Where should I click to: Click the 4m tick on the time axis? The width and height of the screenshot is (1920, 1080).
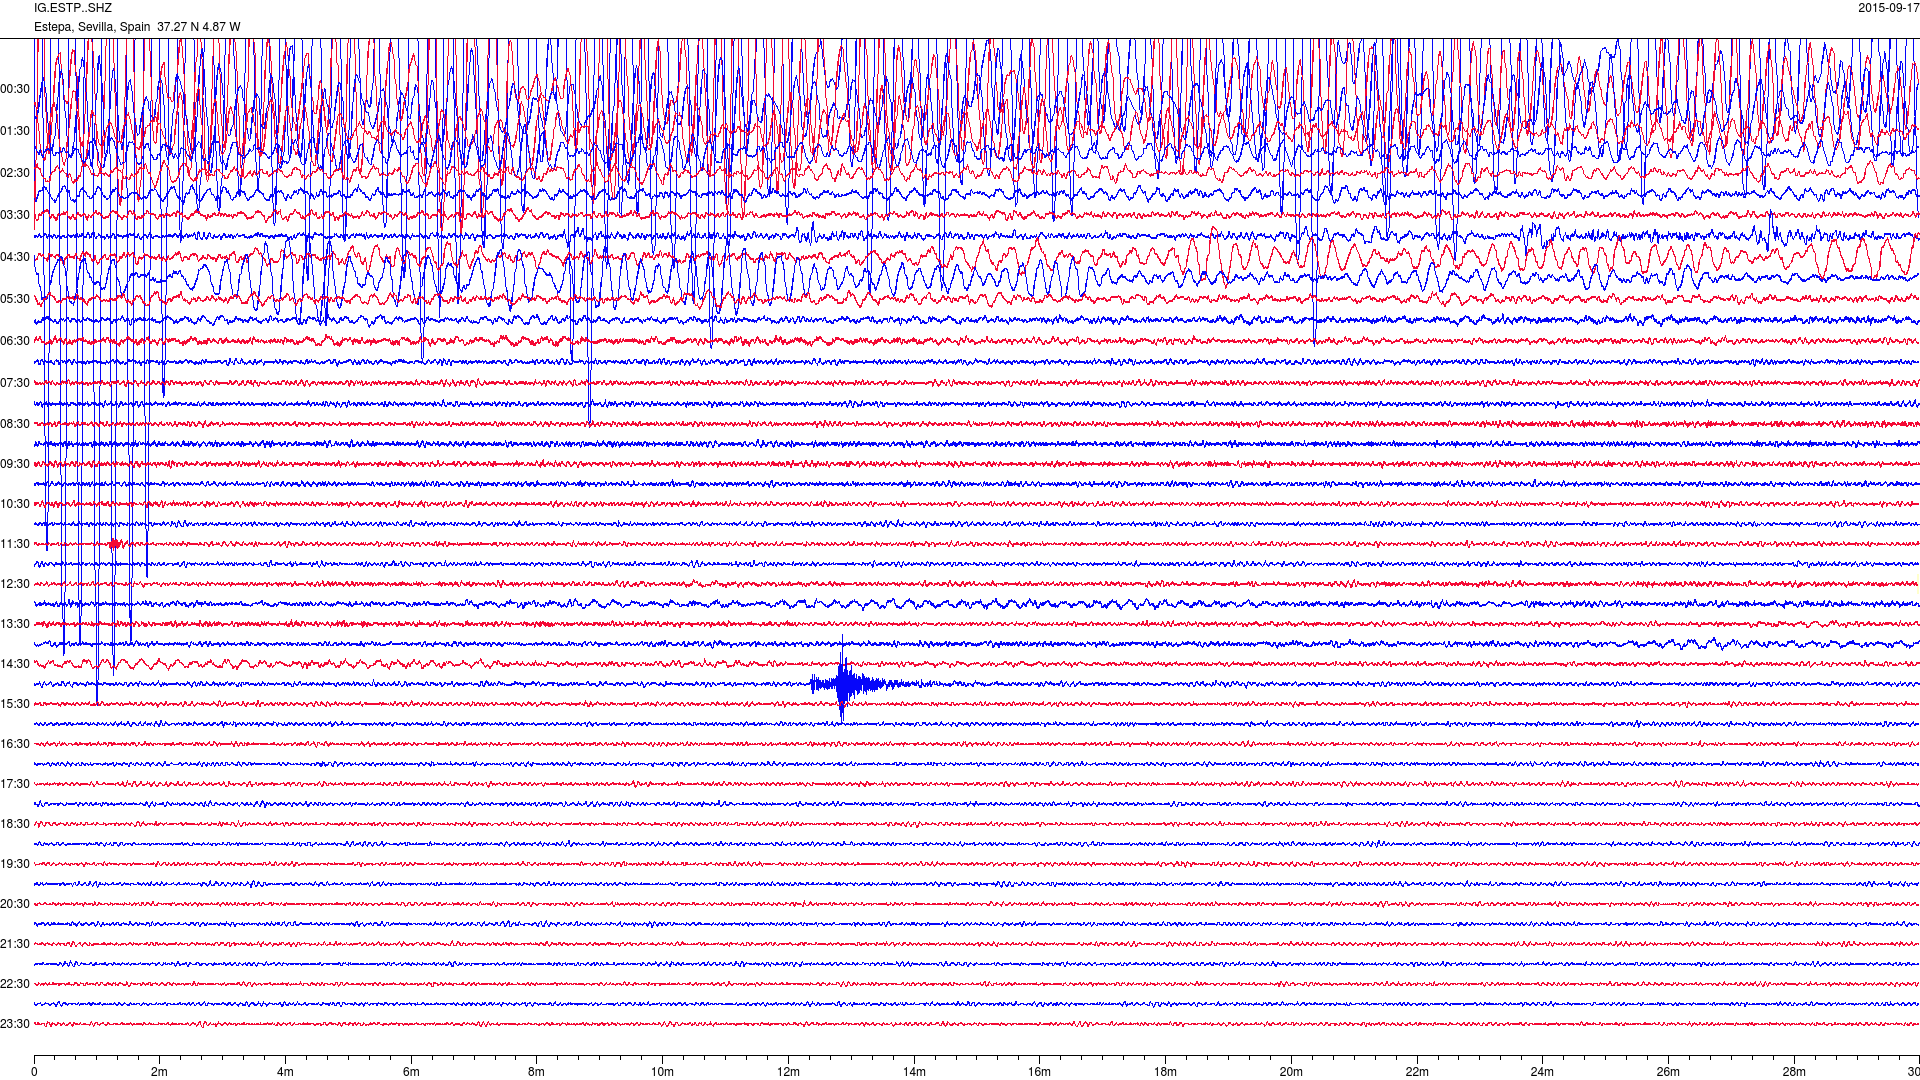click(x=285, y=1072)
